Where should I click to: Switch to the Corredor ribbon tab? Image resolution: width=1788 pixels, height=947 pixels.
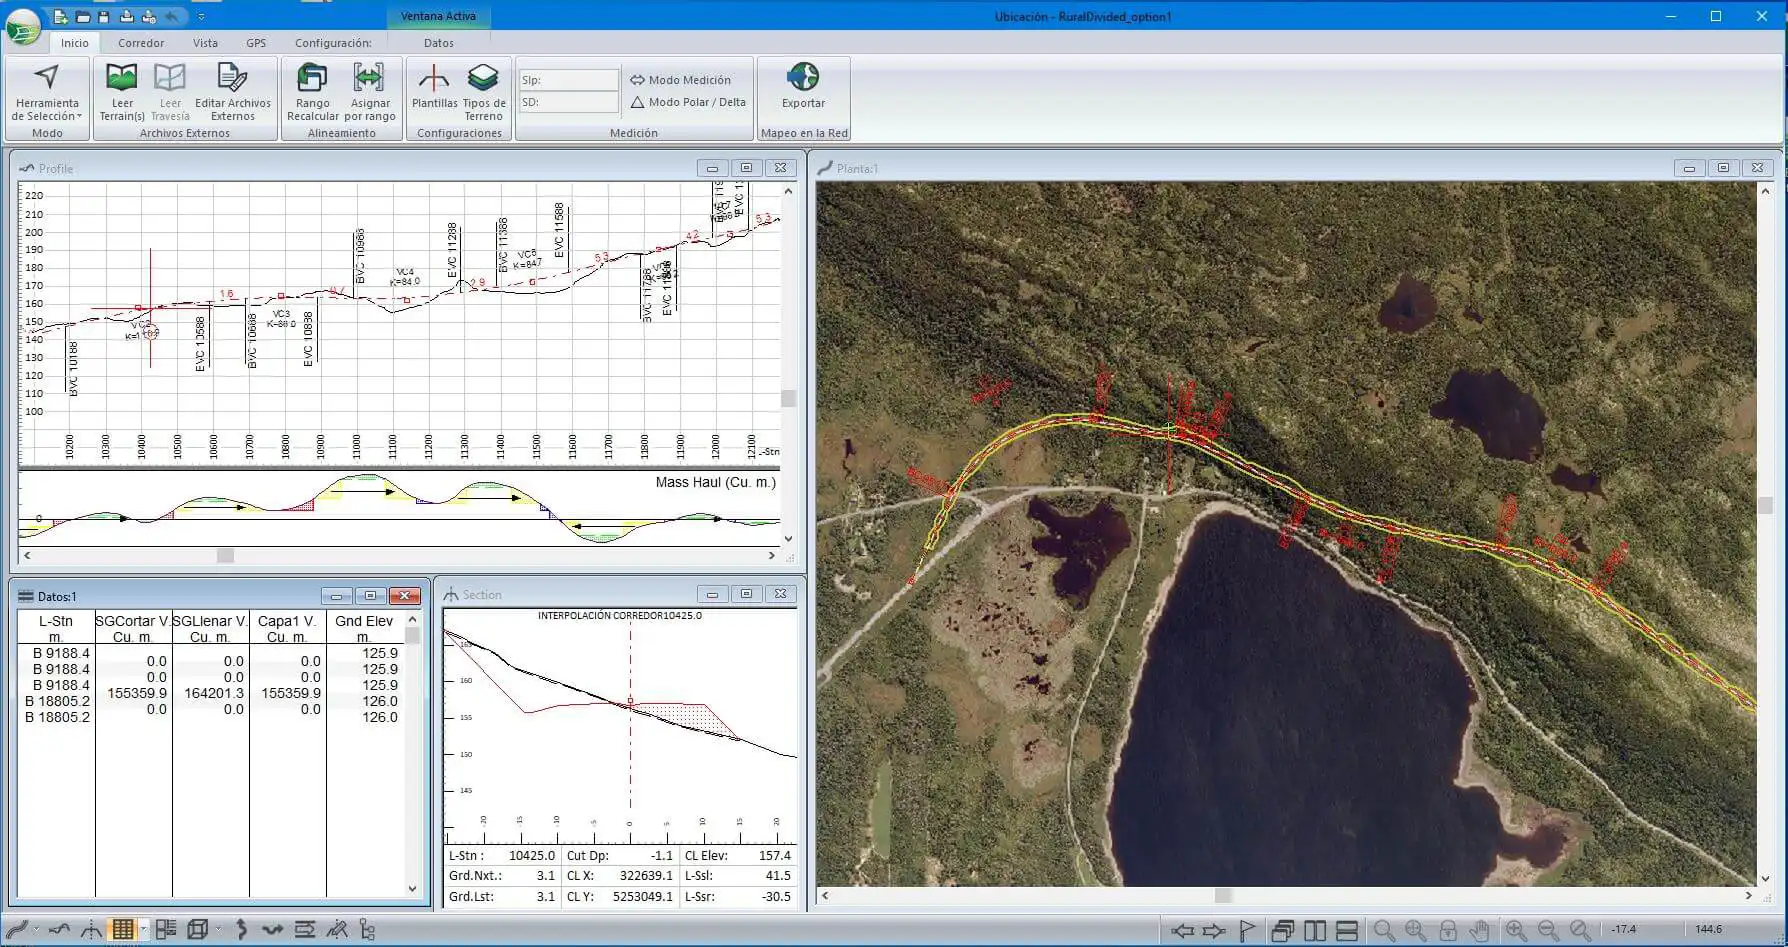point(141,43)
